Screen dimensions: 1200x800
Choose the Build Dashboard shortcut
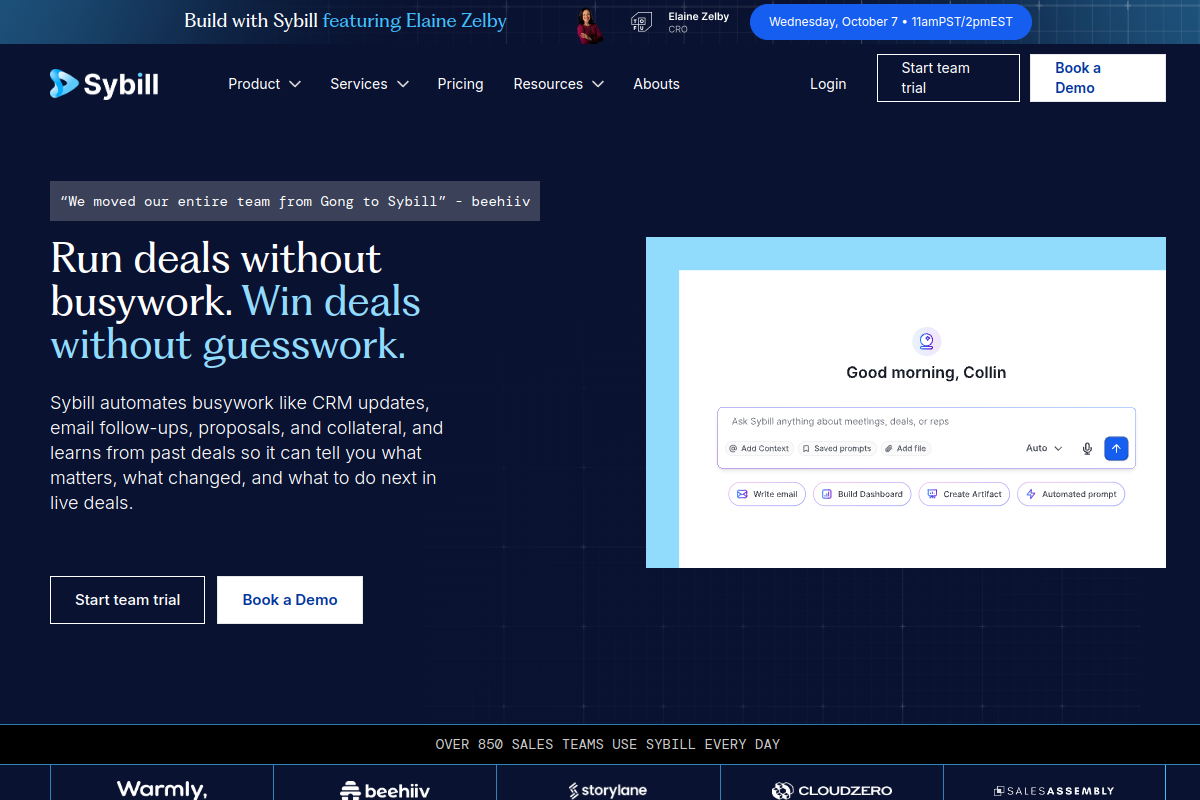click(x=862, y=494)
